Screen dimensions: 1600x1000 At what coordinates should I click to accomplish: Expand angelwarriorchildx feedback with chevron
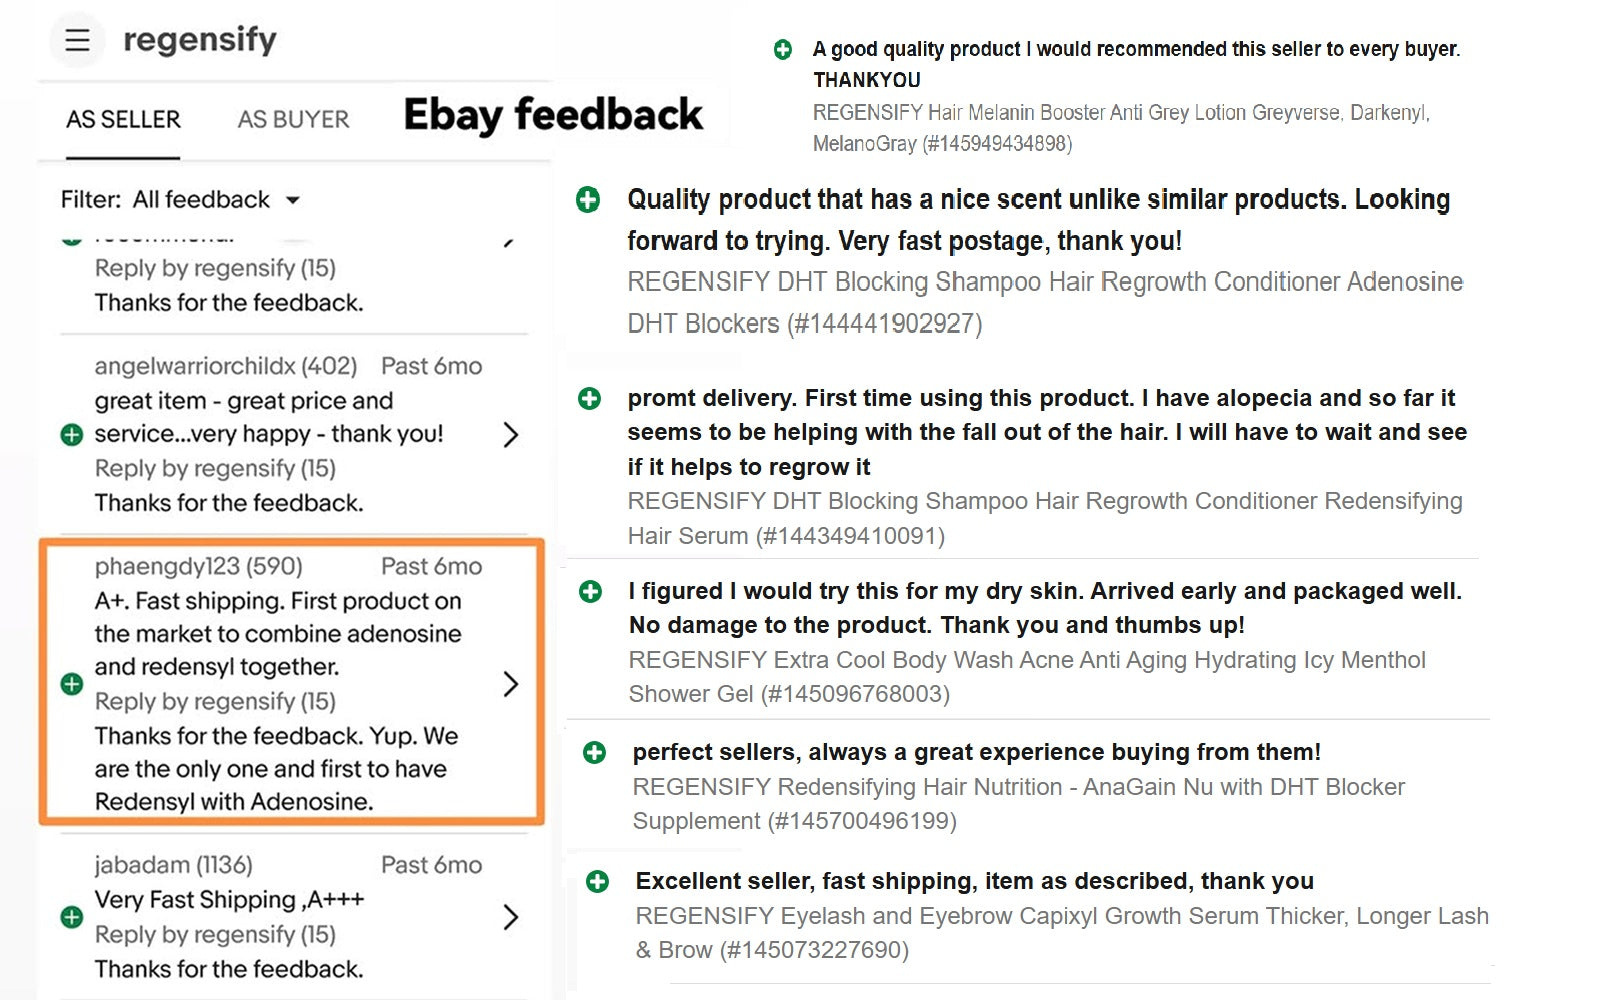pyautogui.click(x=511, y=435)
